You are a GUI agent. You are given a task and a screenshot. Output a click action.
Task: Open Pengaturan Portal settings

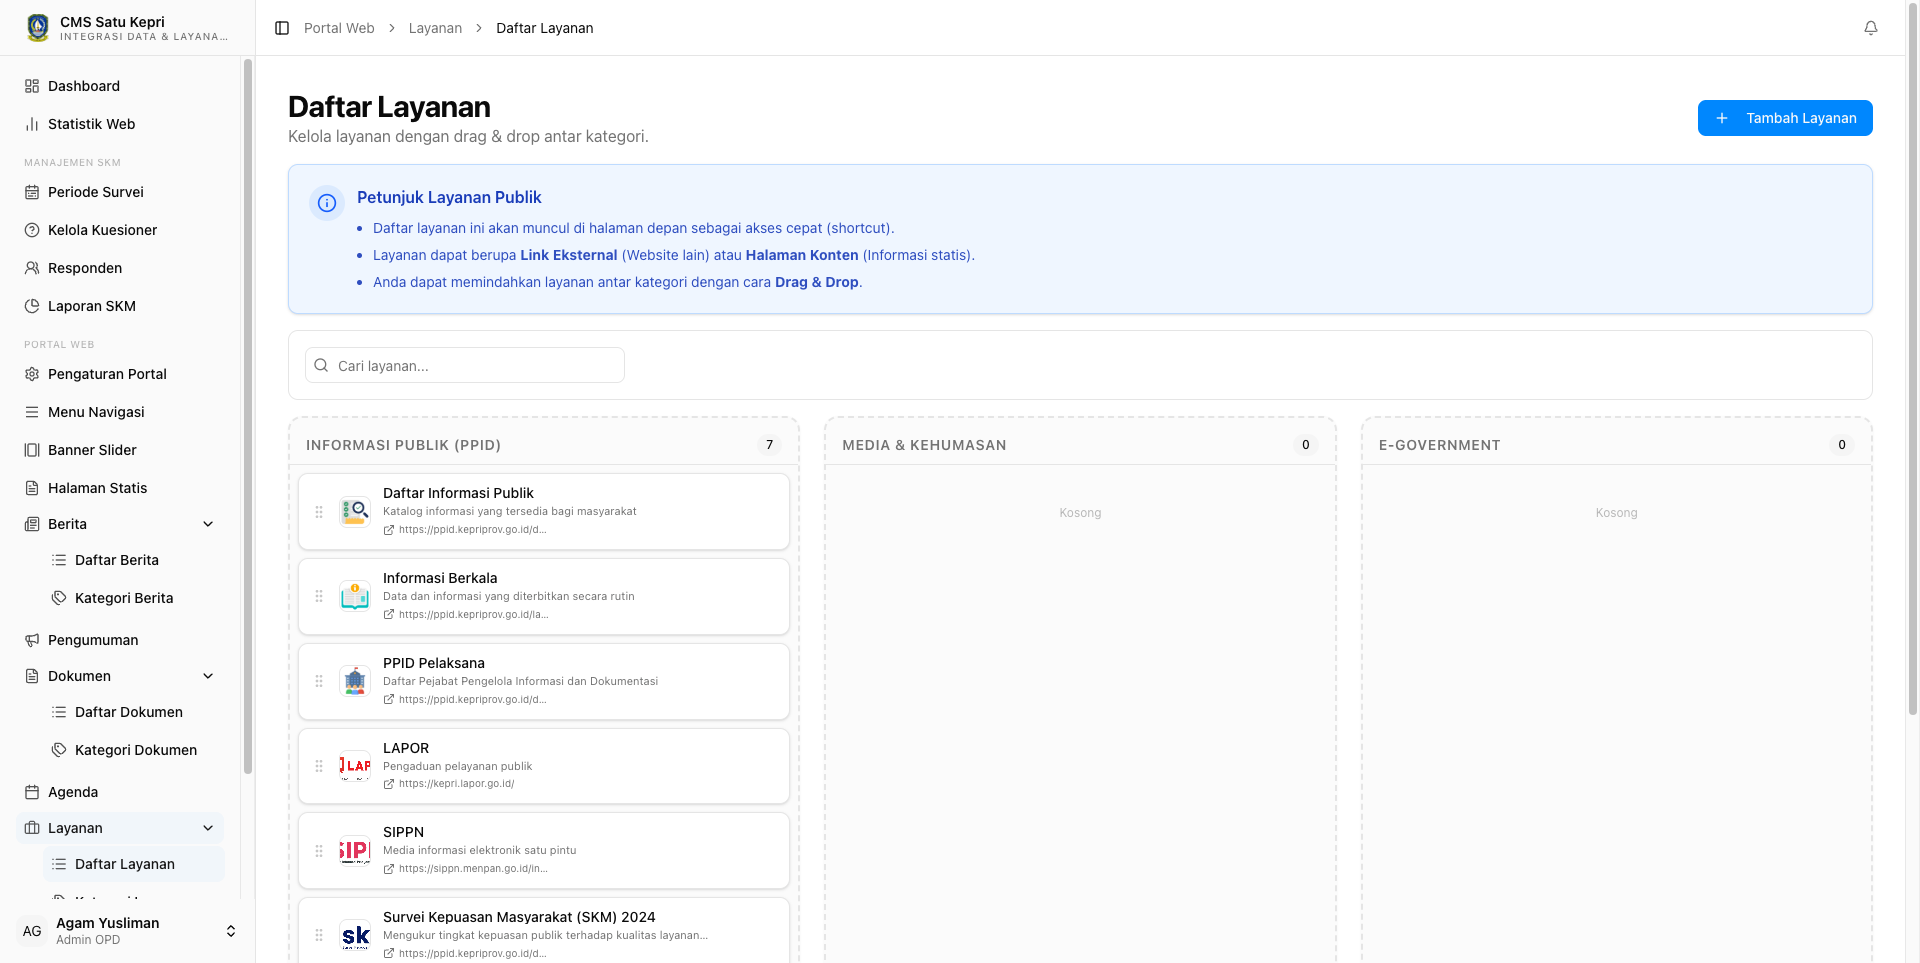[120, 374]
